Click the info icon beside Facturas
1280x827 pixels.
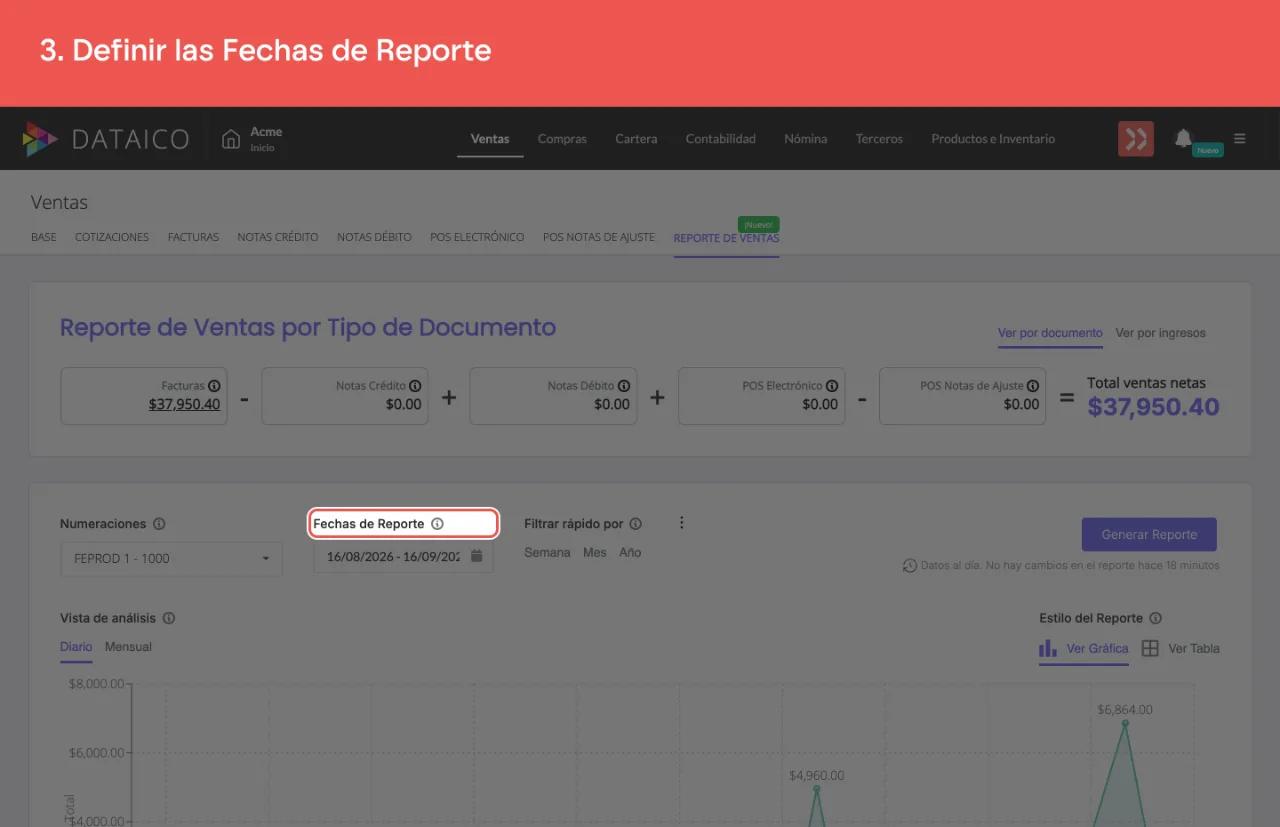[214, 386]
